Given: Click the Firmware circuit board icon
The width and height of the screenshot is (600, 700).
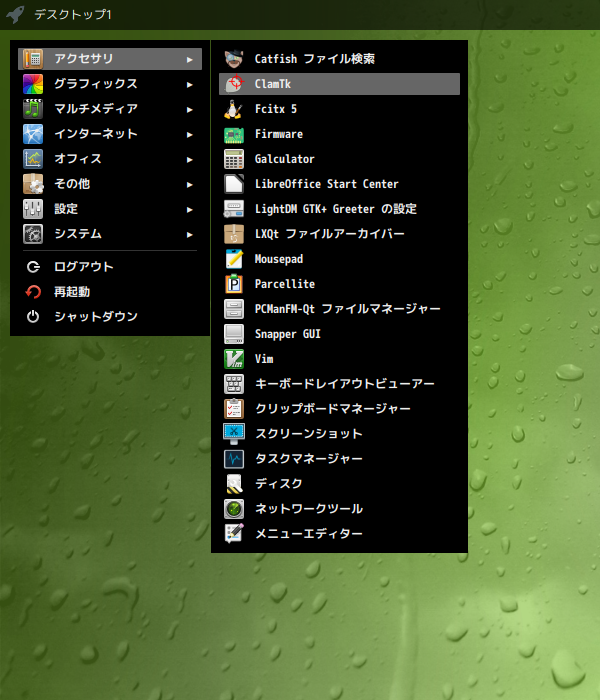Looking at the screenshot, I should 234,134.
